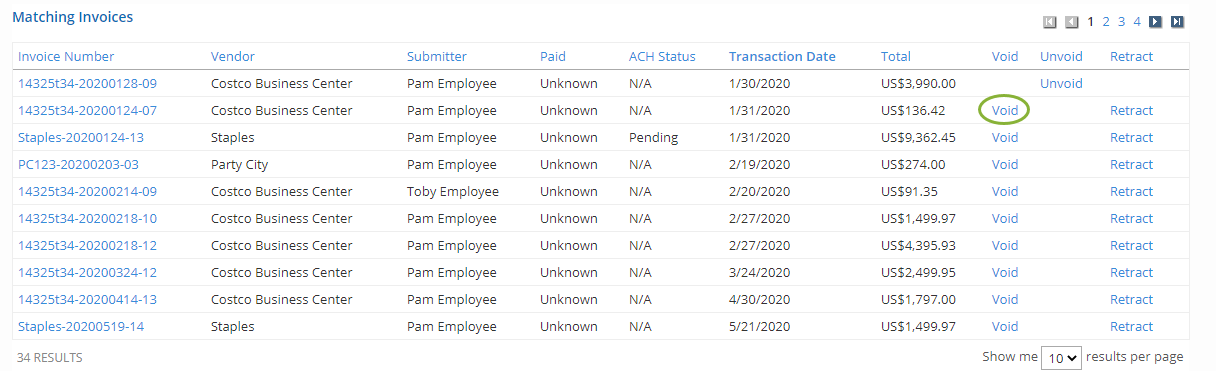
Task: Open invoice 14325t34-20200218-10
Action: [87, 218]
